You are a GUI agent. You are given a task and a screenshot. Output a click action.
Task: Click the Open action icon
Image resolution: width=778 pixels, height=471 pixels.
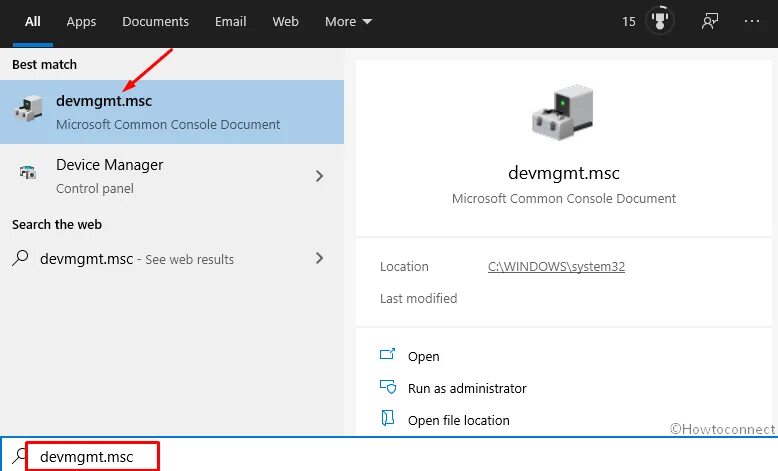coord(388,354)
